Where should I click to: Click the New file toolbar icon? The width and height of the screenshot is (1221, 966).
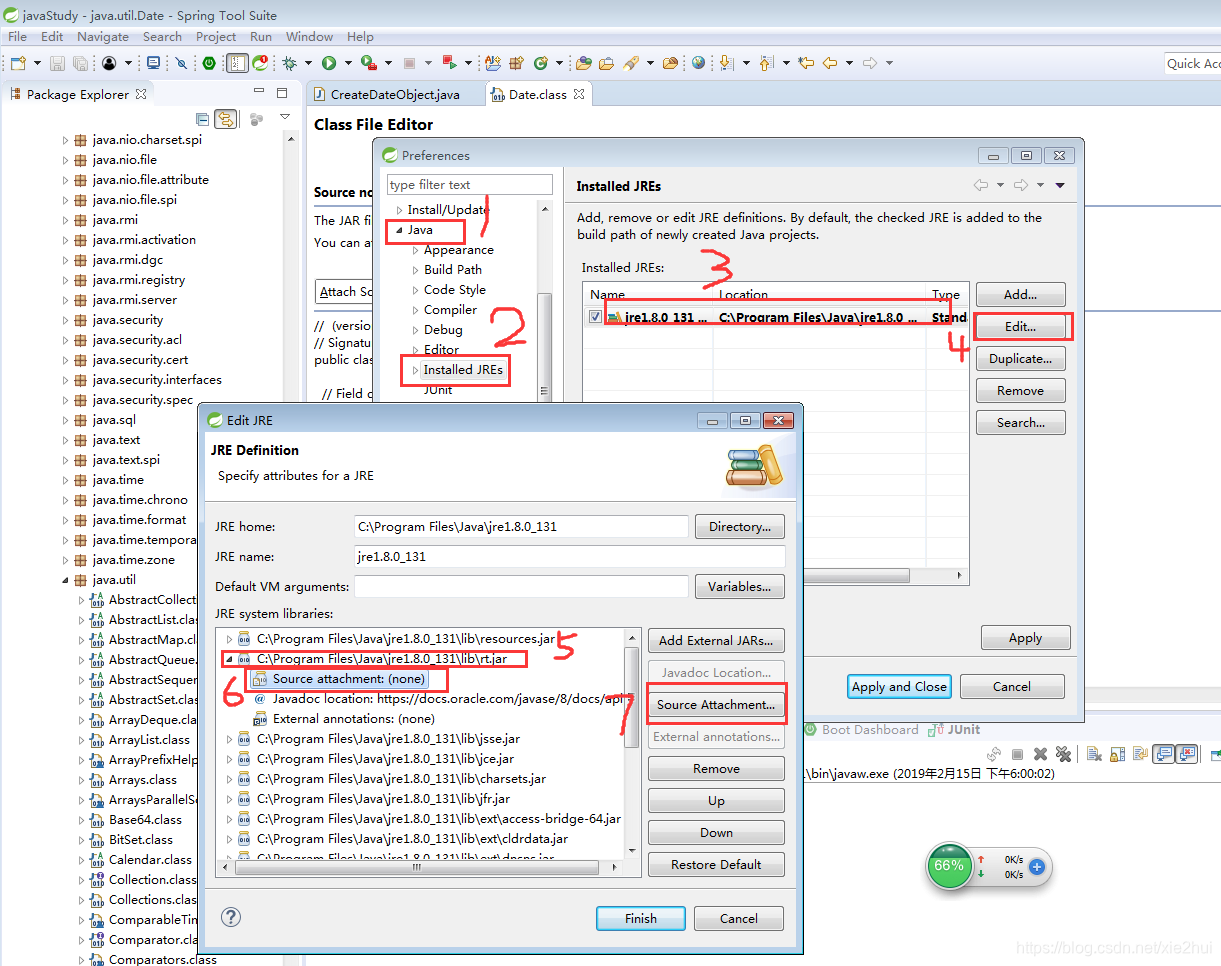click(18, 63)
